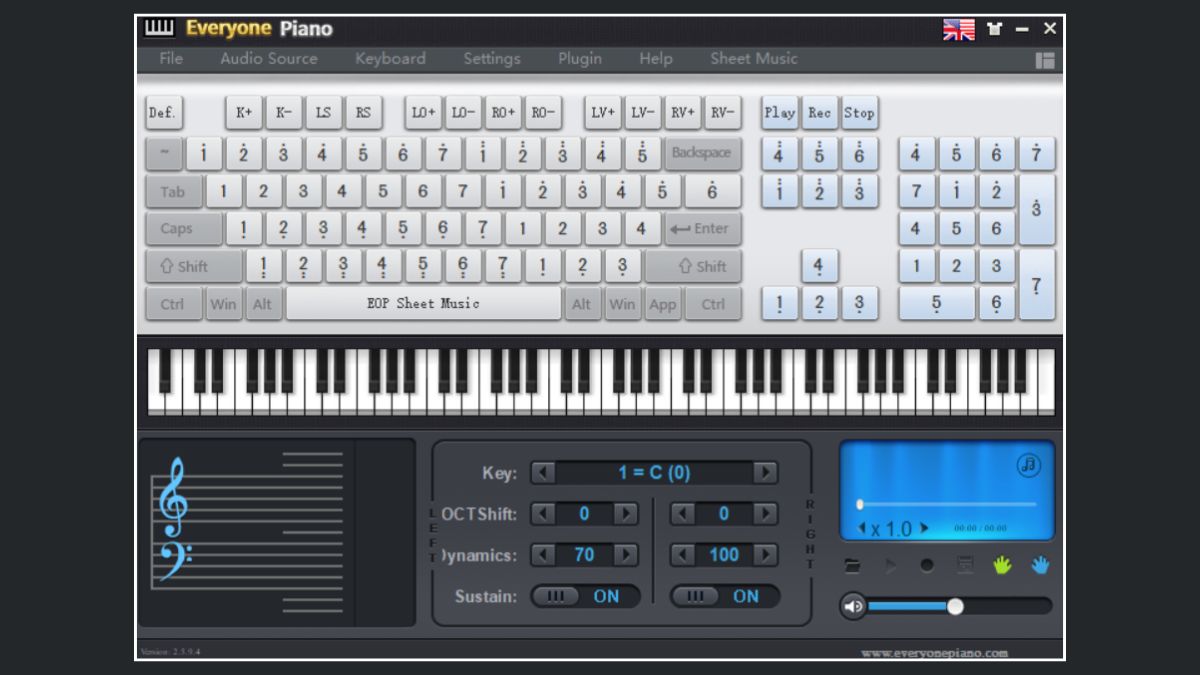The image size is (1200, 675).
Task: Decrease playback speed with left arrow
Action: (862, 528)
